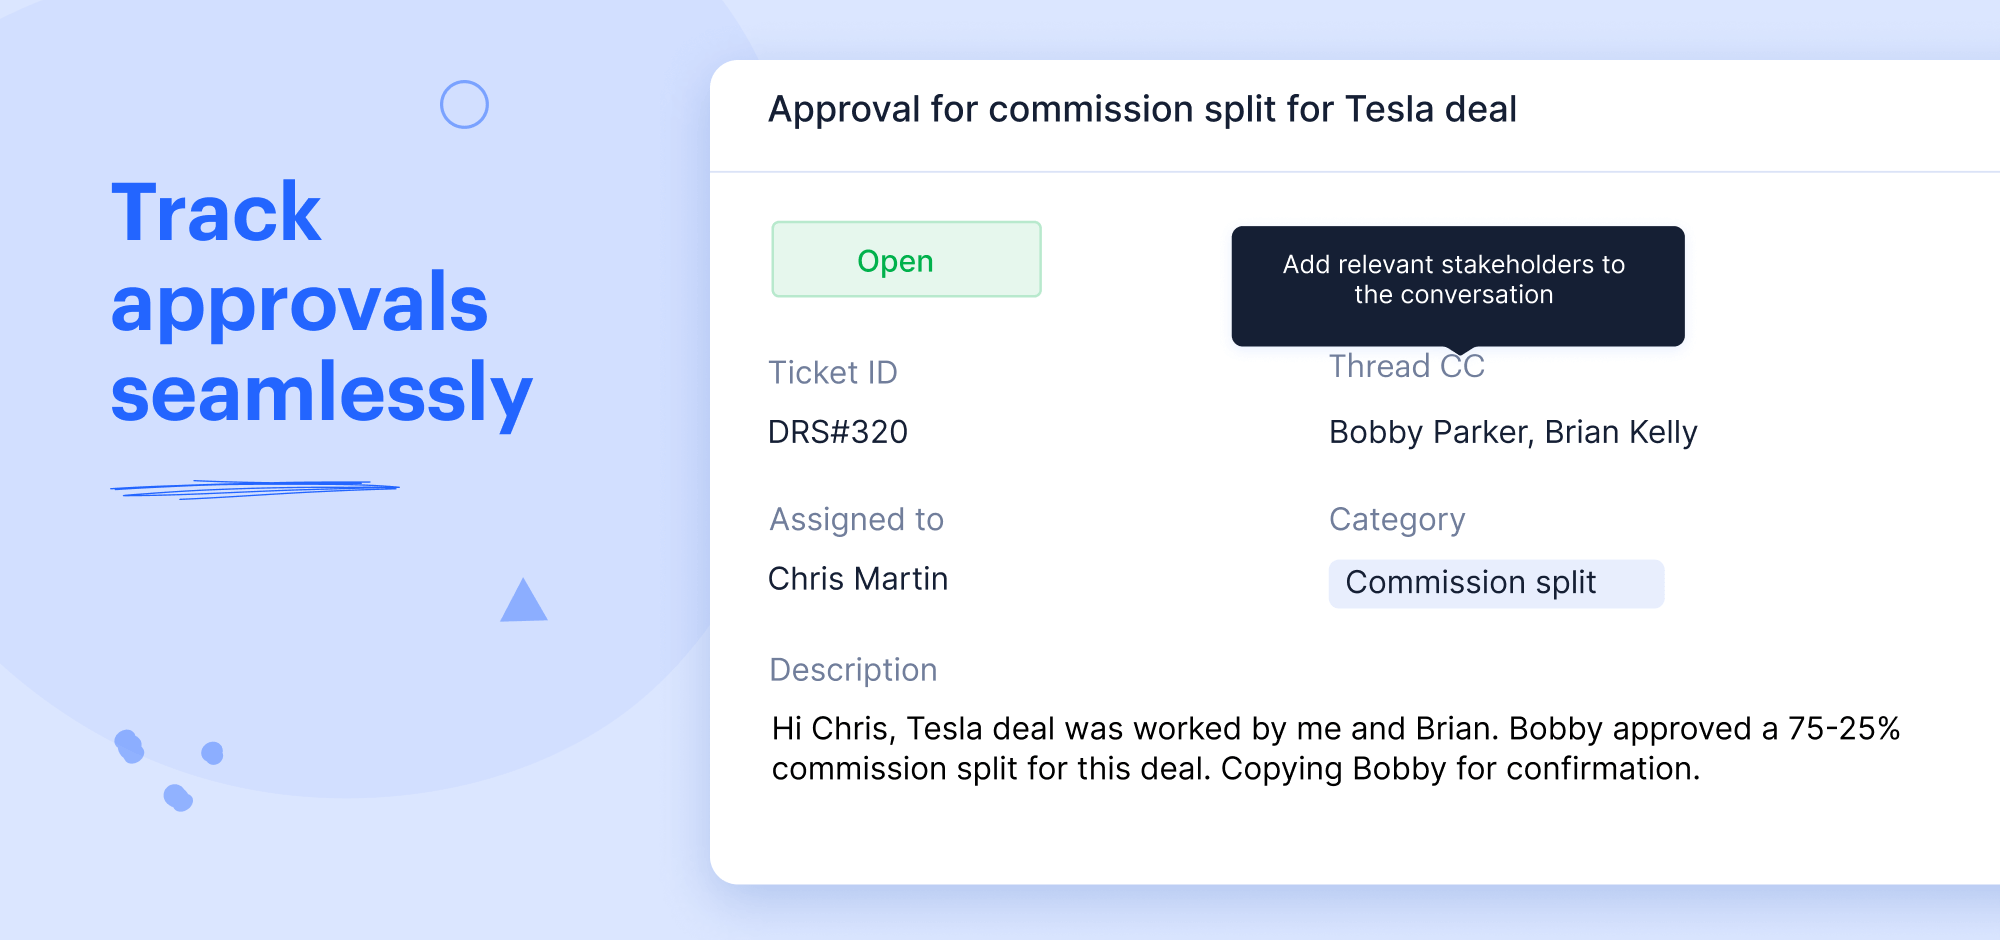Screen dimensions: 2000x940
Task: Click the green Open status button
Action: pos(906,259)
